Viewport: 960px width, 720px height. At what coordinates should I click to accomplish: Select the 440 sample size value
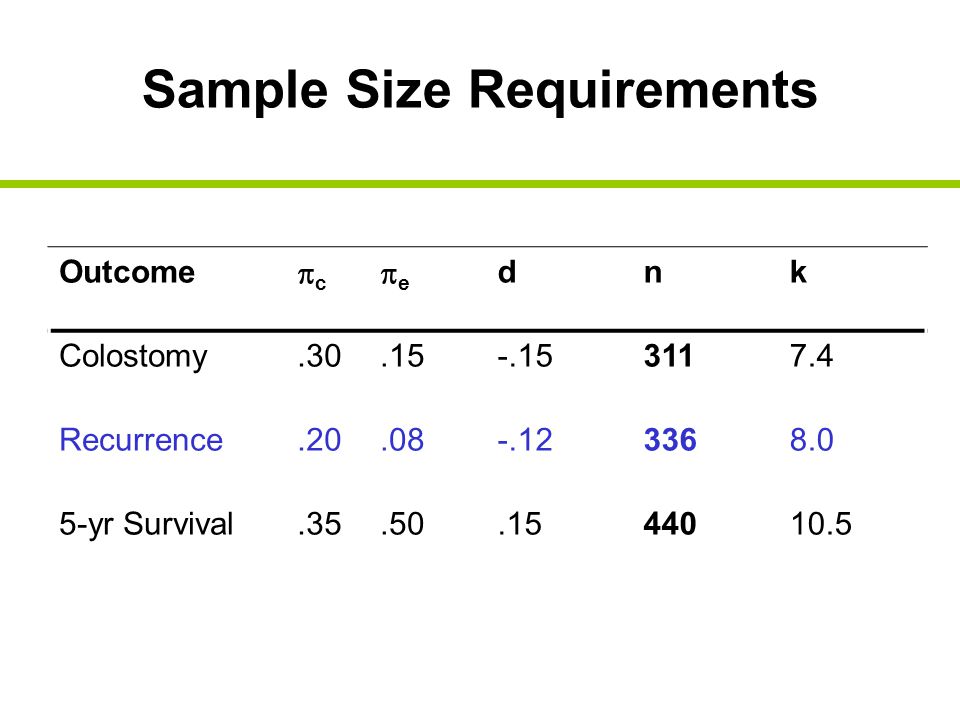[x=670, y=524]
